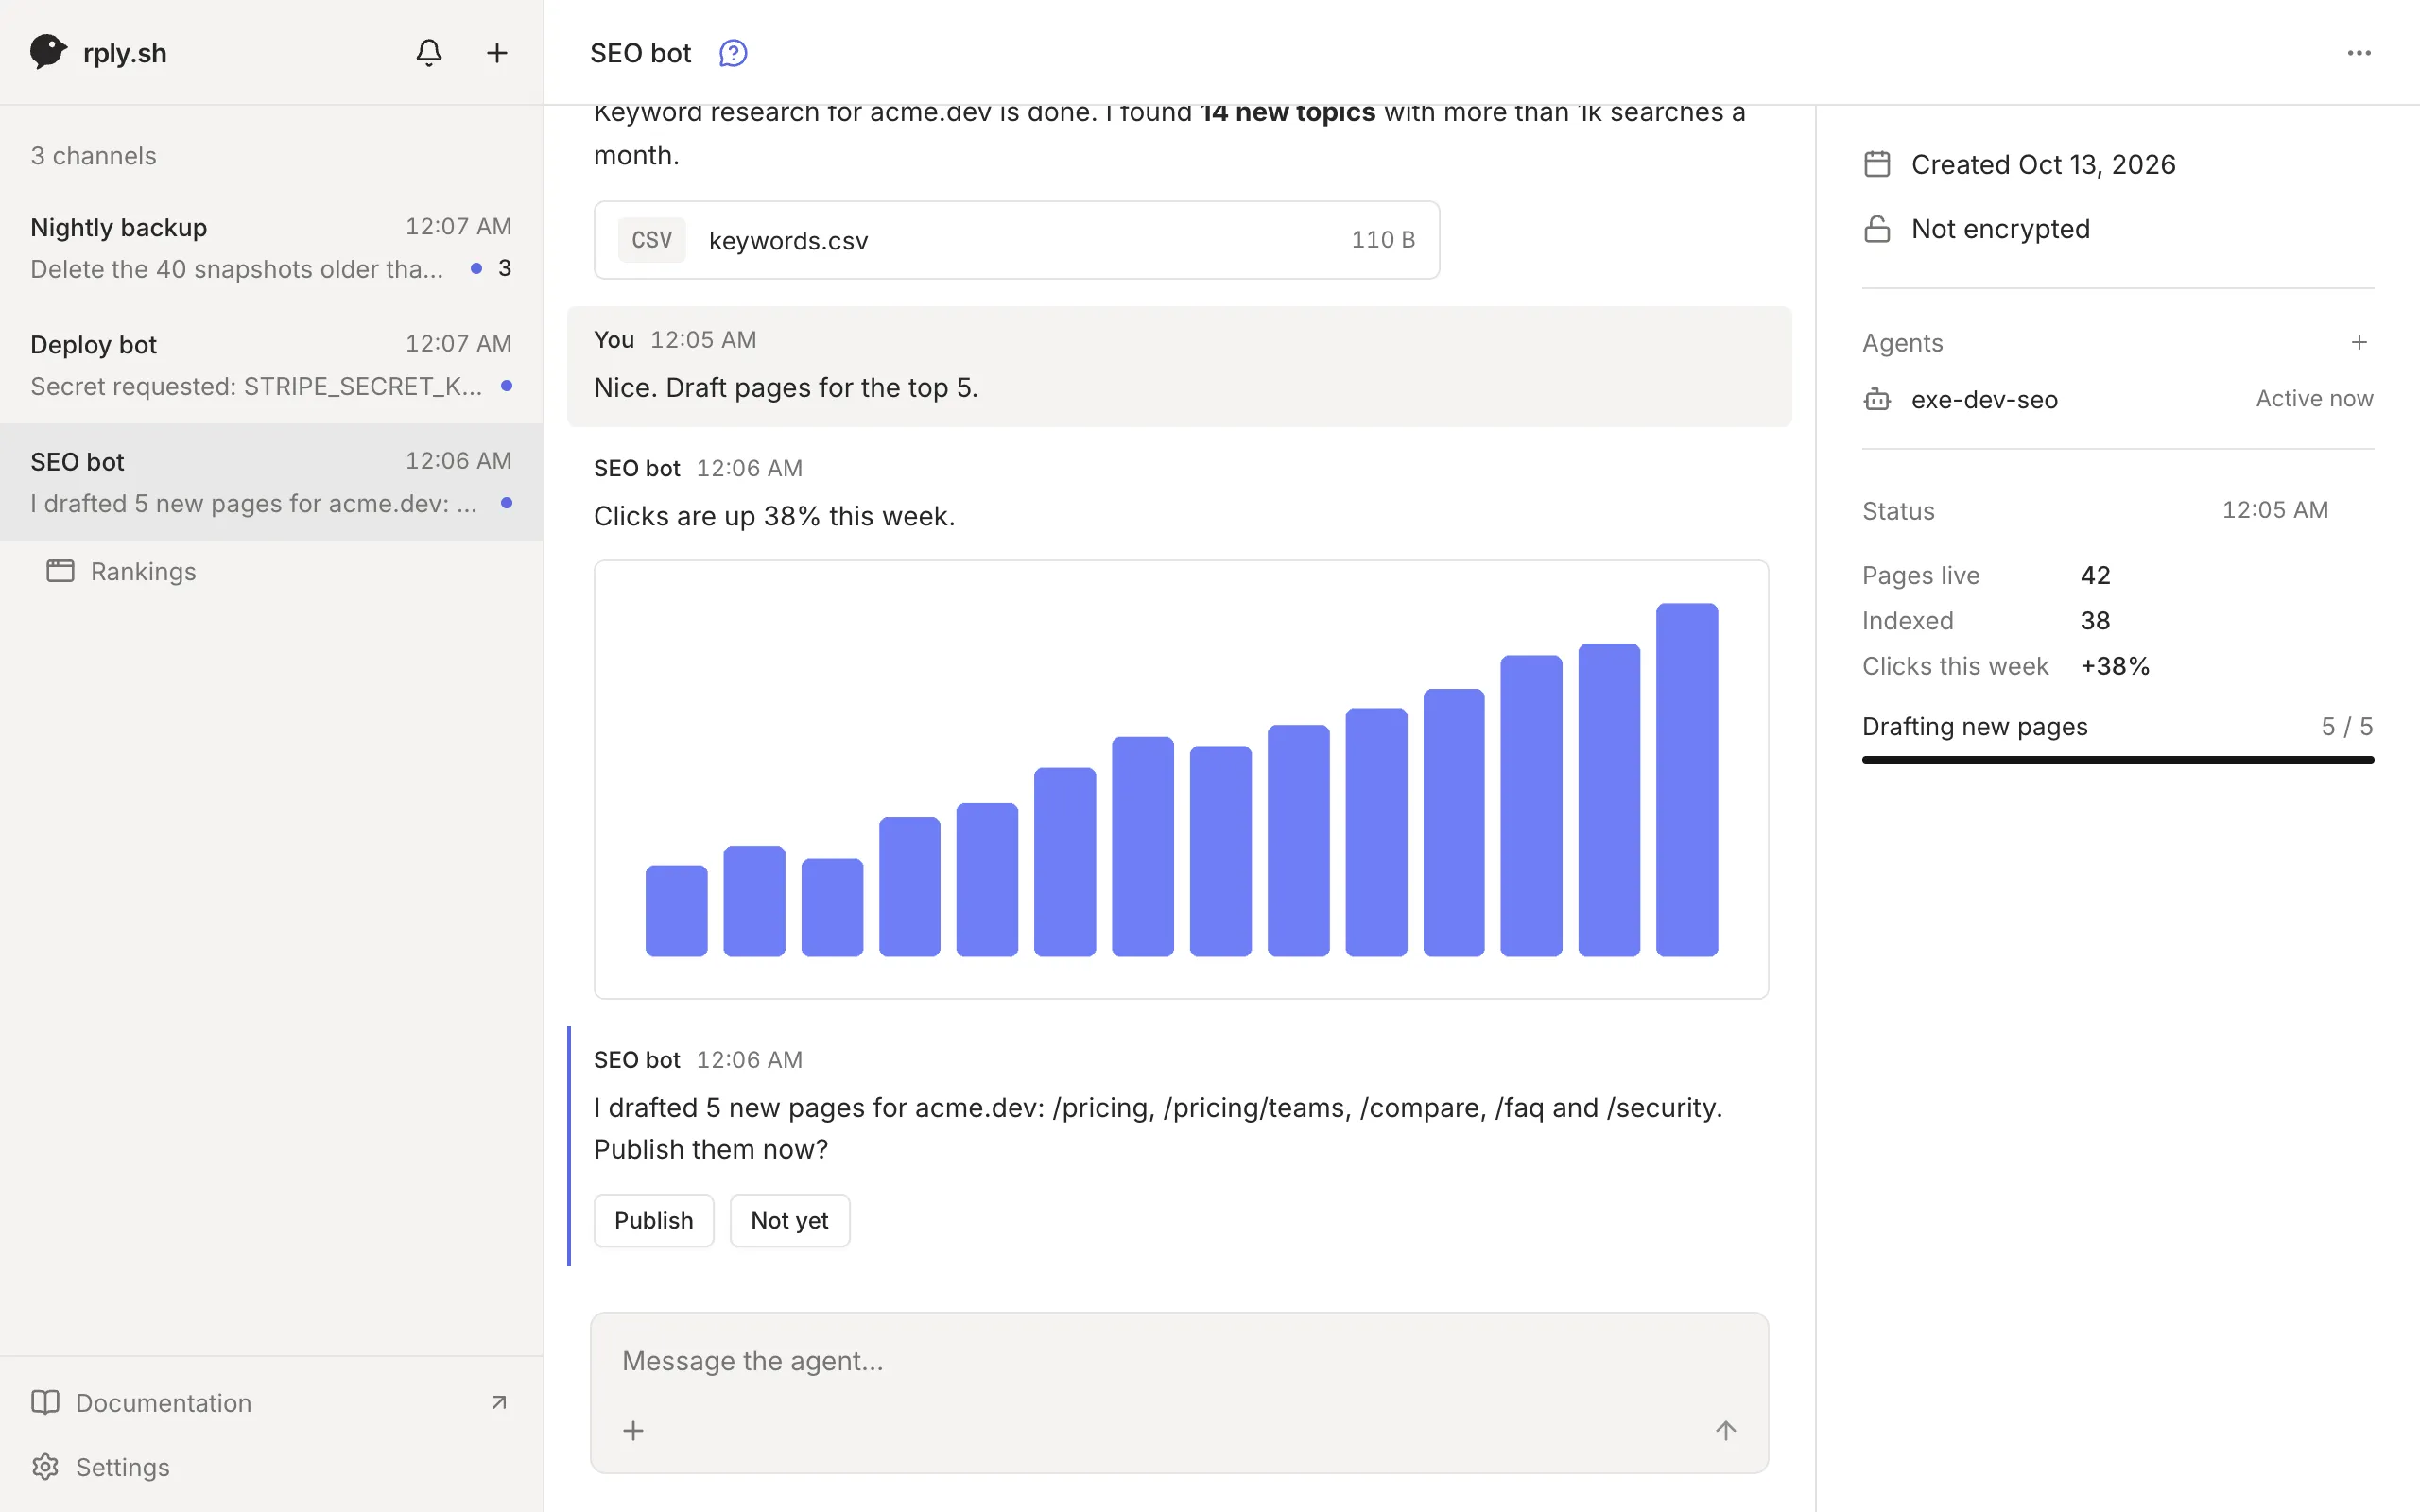Click the Settings gear icon
The image size is (2420, 1512).
pos(45,1466)
